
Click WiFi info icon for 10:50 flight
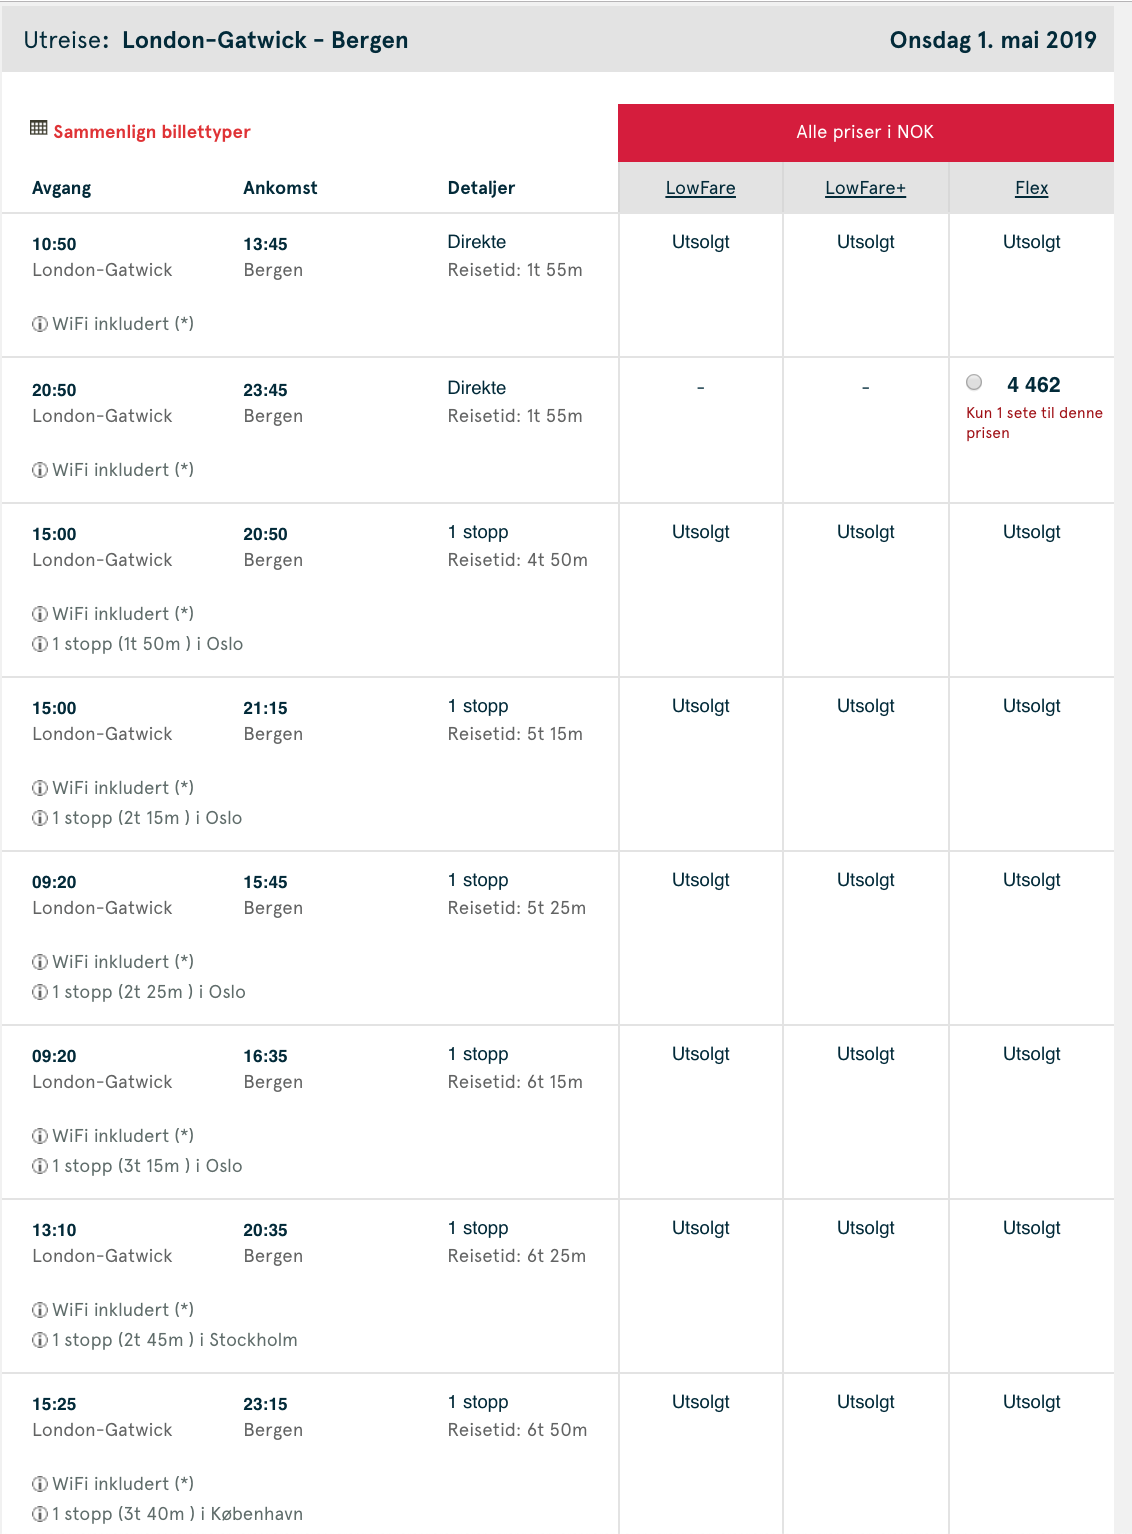(x=40, y=324)
